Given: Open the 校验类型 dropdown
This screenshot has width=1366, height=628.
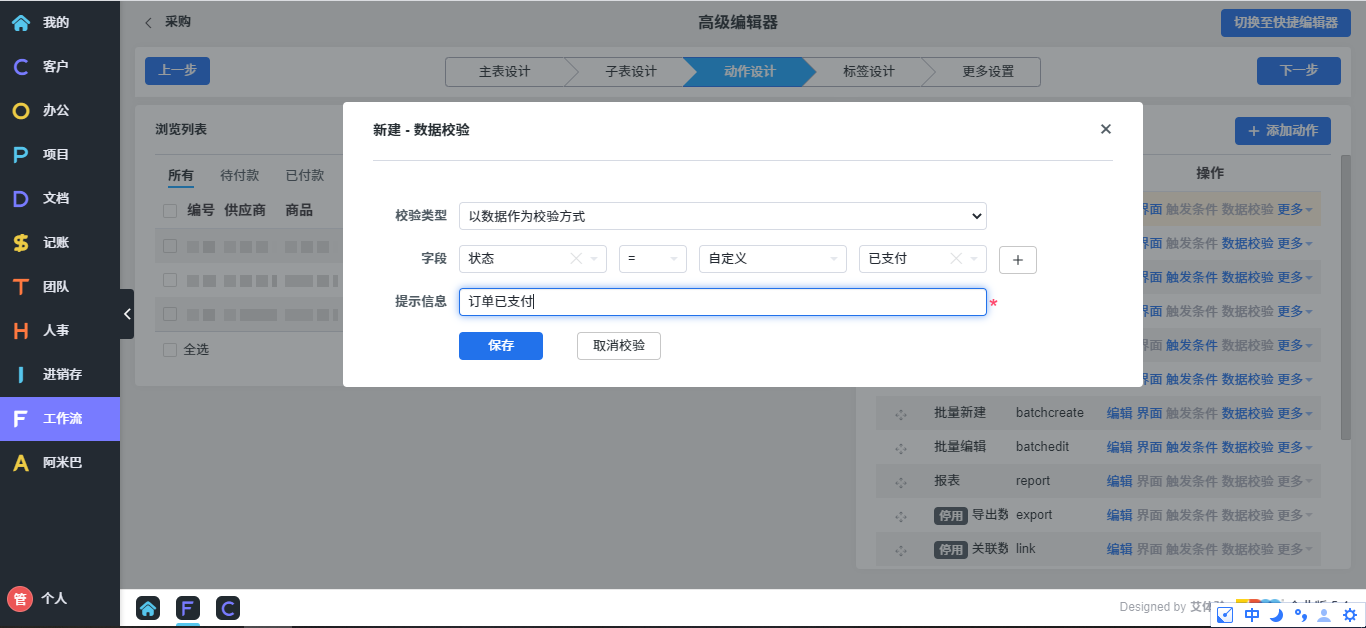Looking at the screenshot, I should [x=722, y=216].
